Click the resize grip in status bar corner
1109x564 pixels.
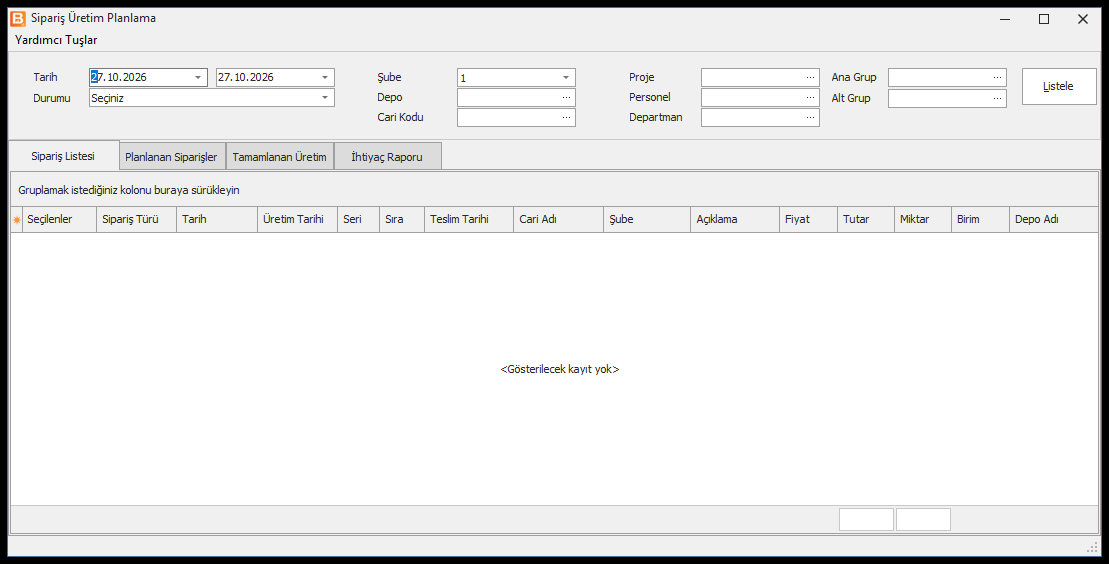tap(1092, 547)
